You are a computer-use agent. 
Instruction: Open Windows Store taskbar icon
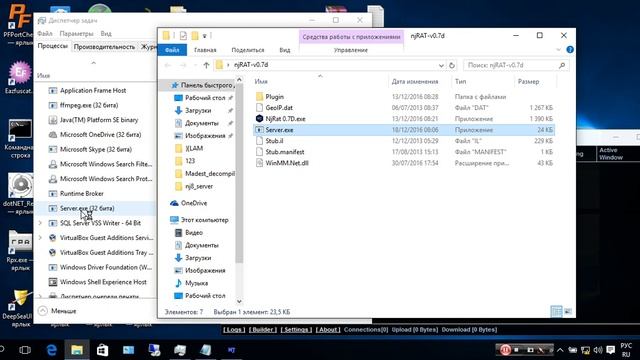click(102, 350)
